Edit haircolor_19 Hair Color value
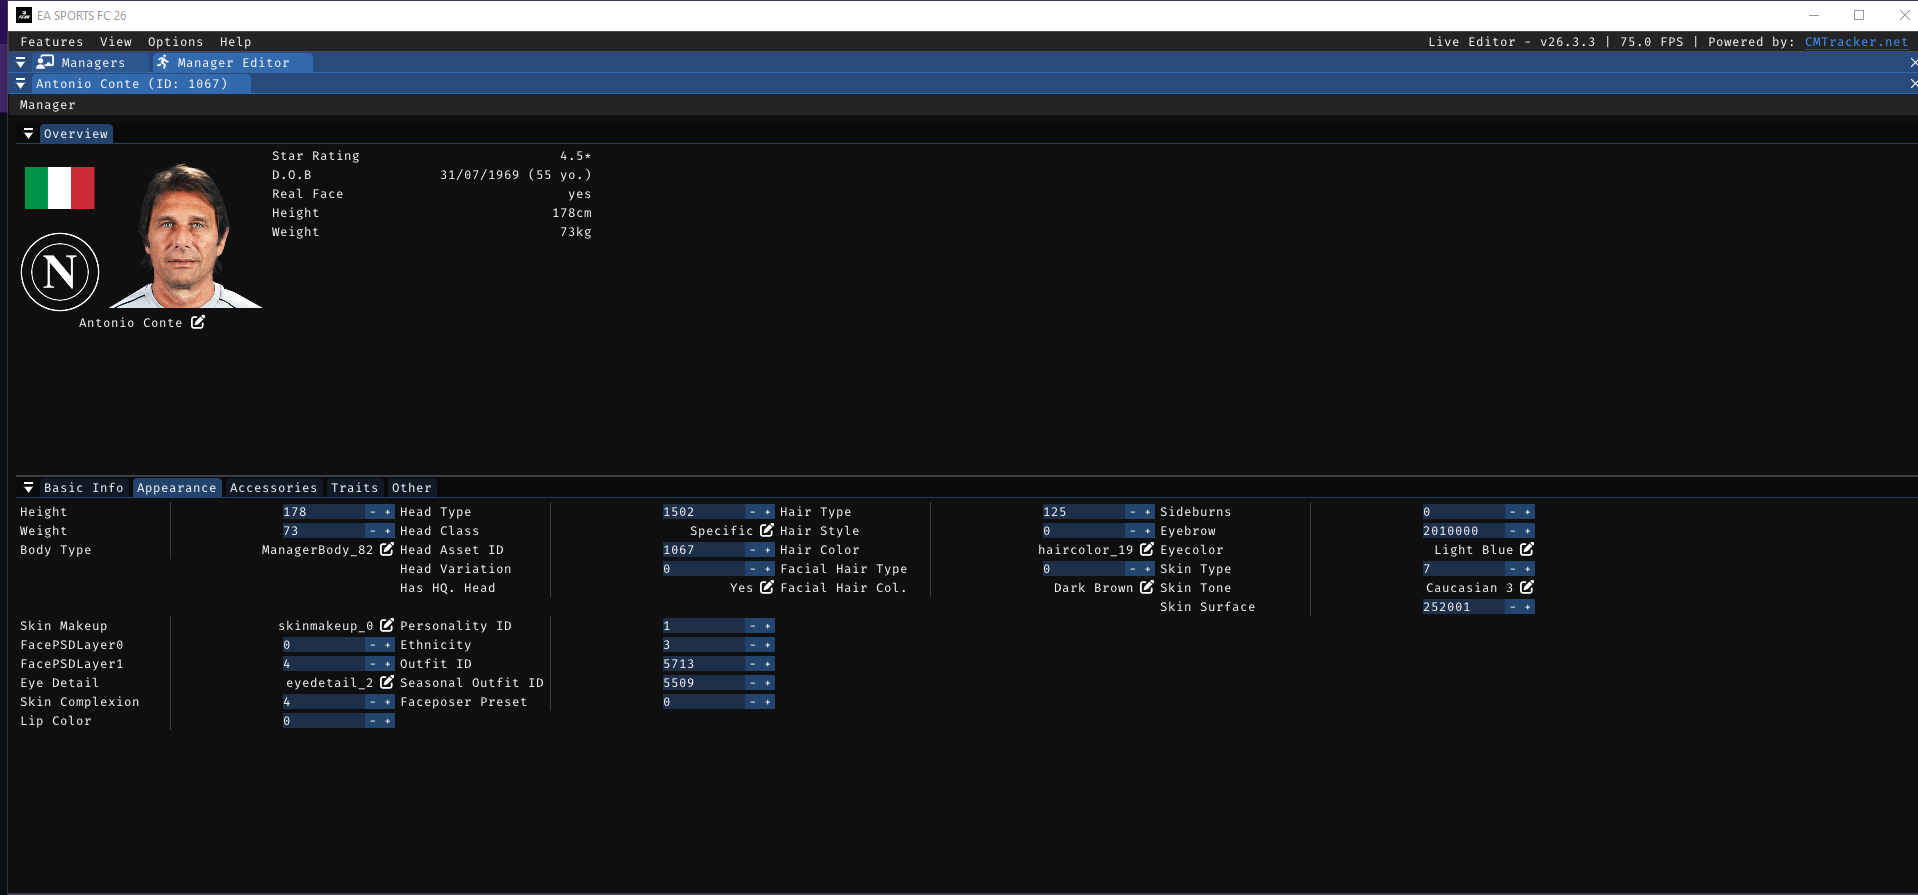 [1147, 549]
